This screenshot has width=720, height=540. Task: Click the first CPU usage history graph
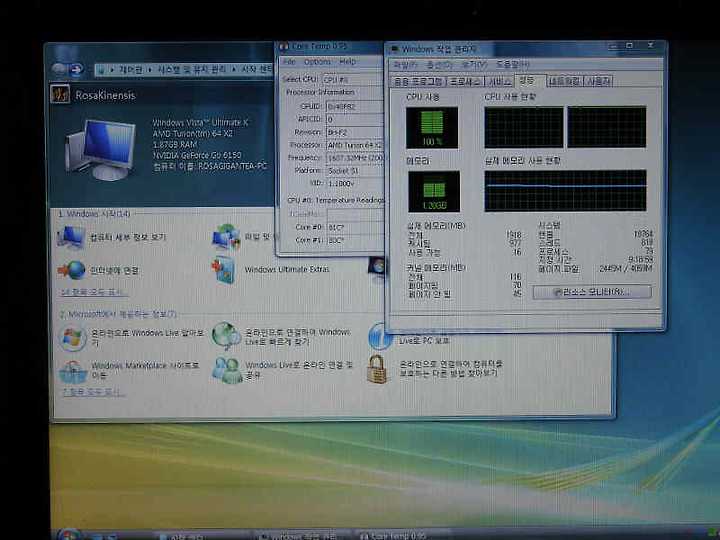pyautogui.click(x=523, y=127)
